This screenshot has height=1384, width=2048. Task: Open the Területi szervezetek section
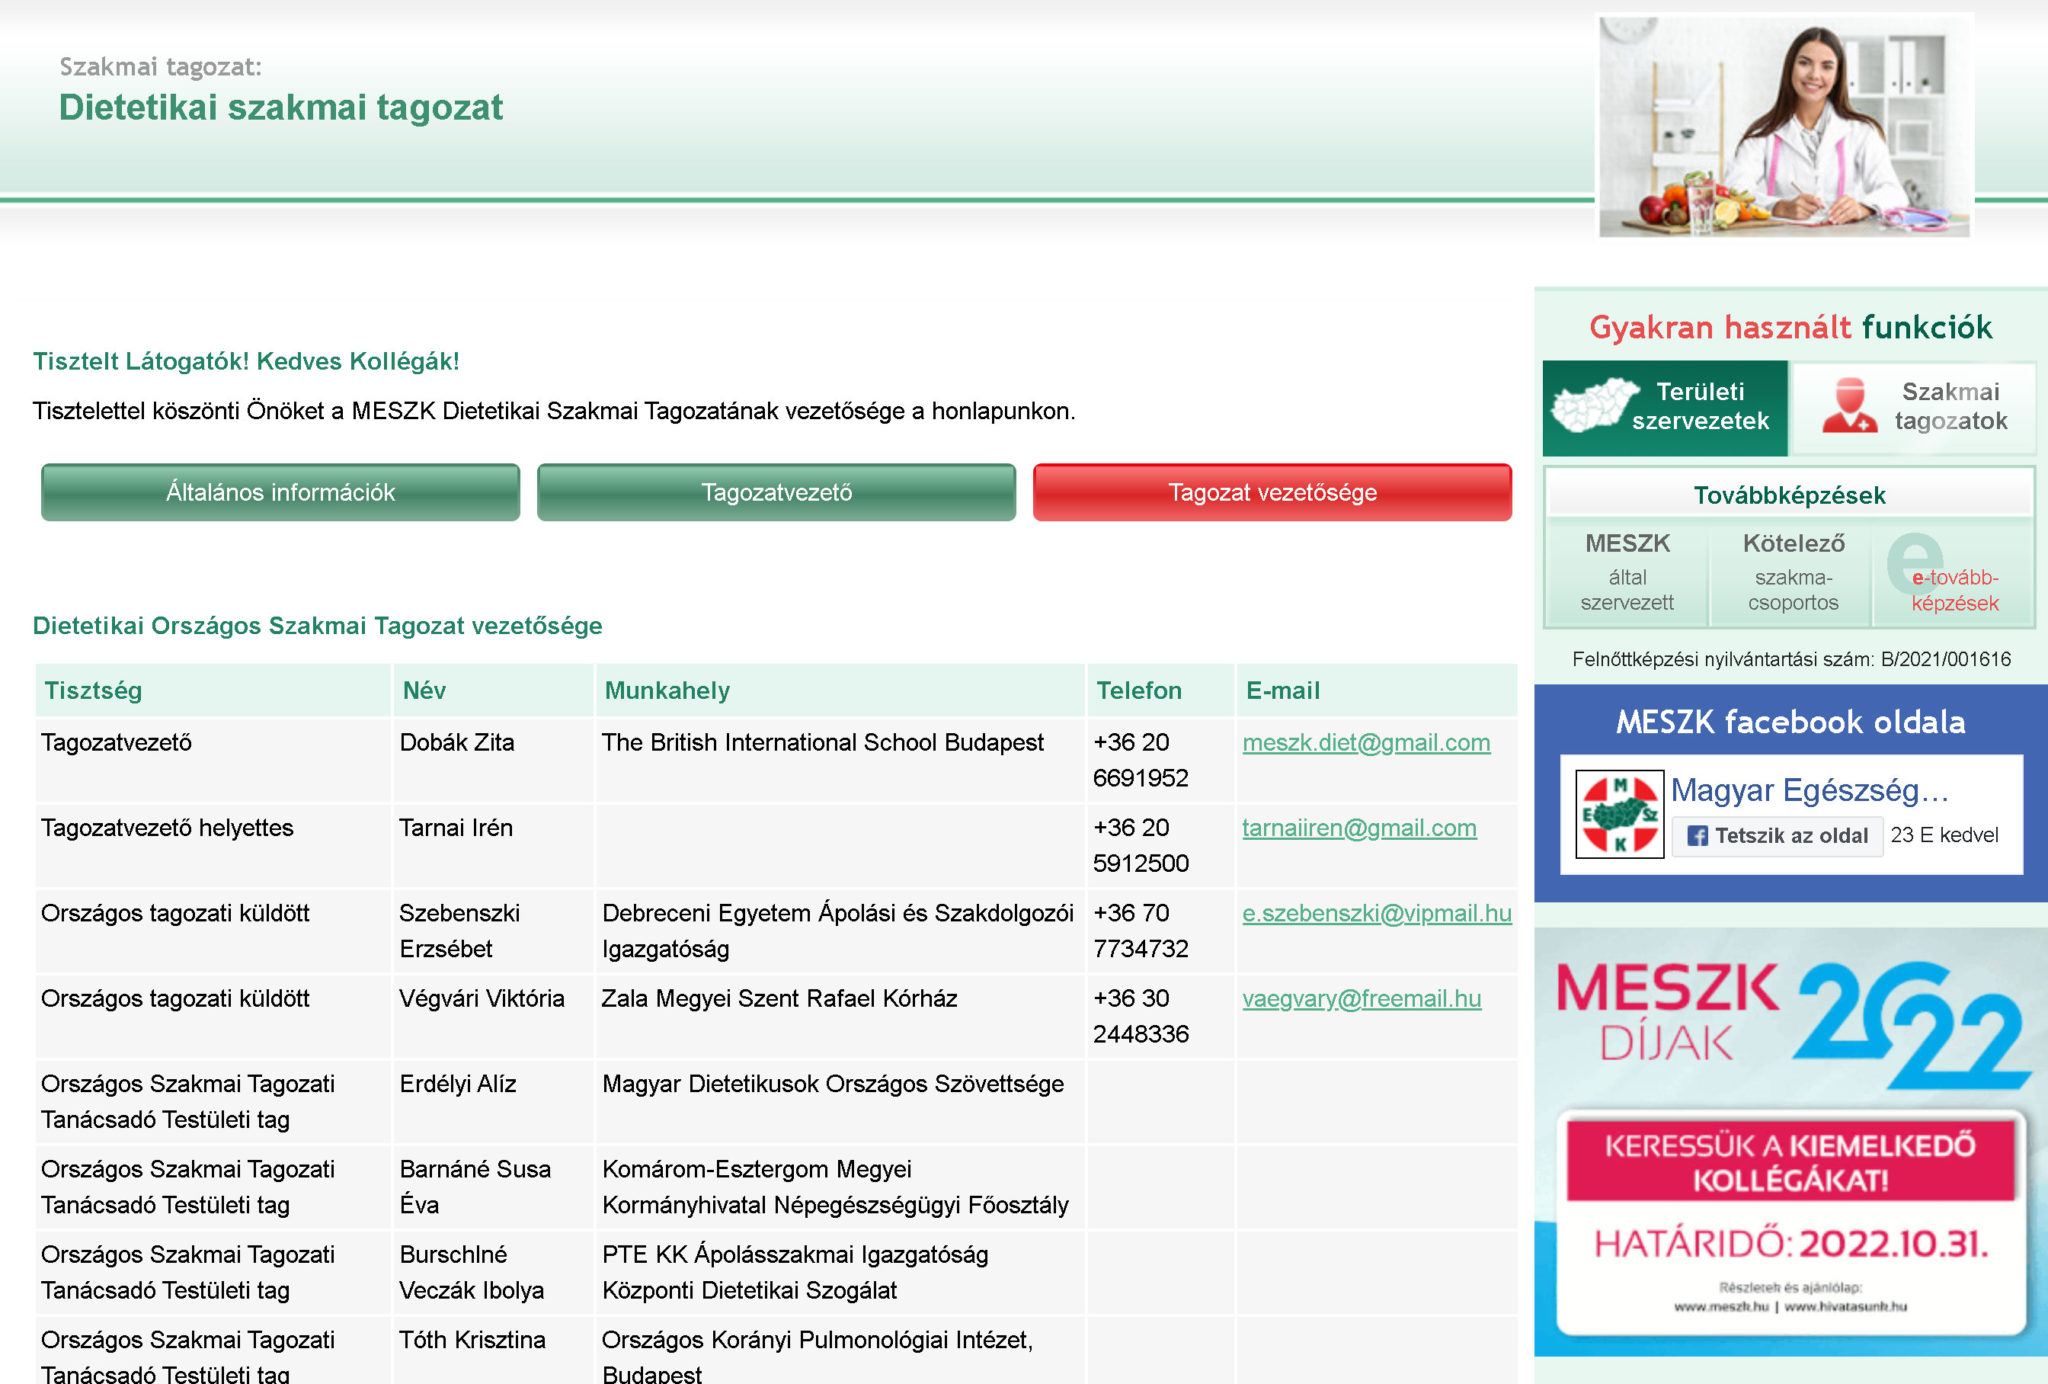pyautogui.click(x=1699, y=407)
